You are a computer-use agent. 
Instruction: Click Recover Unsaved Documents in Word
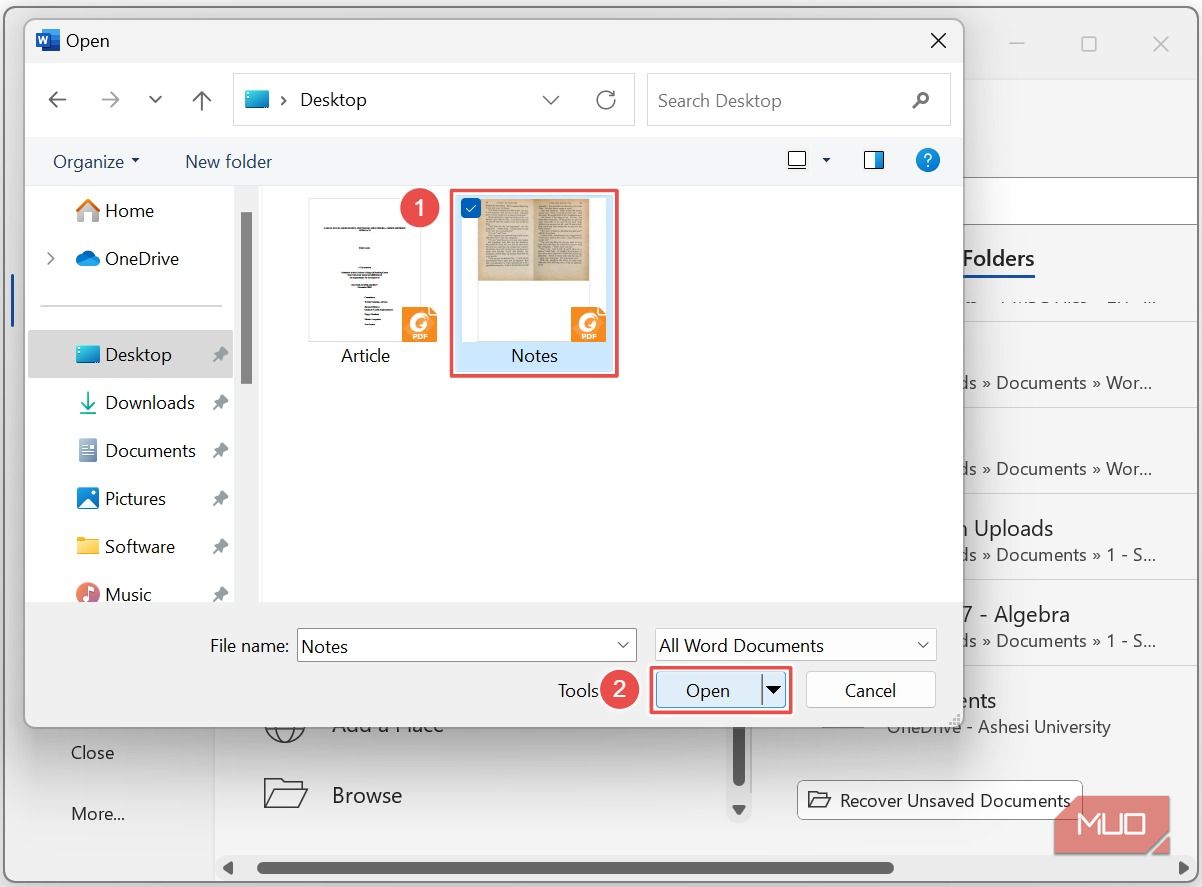pyautogui.click(x=940, y=800)
